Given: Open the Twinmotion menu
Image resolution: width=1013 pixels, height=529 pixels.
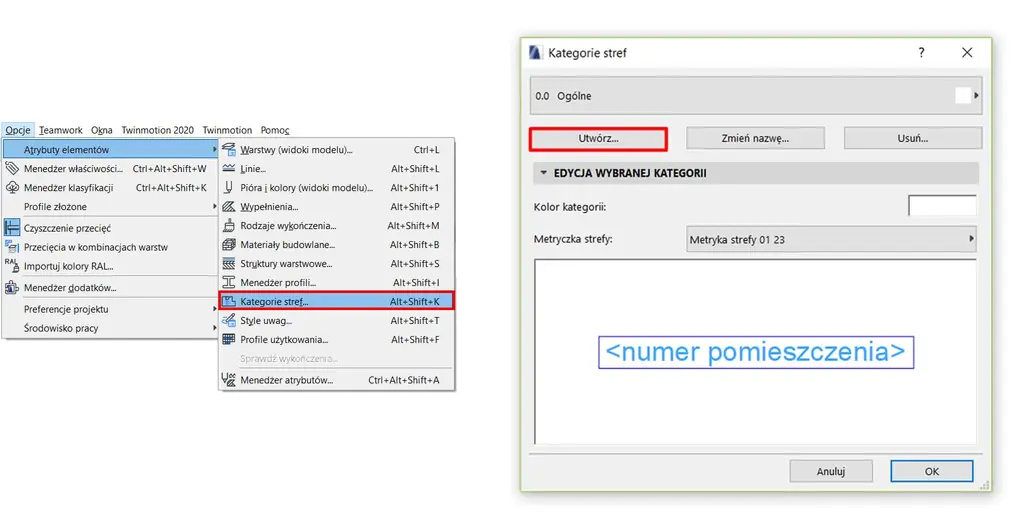Looking at the screenshot, I should (x=227, y=130).
